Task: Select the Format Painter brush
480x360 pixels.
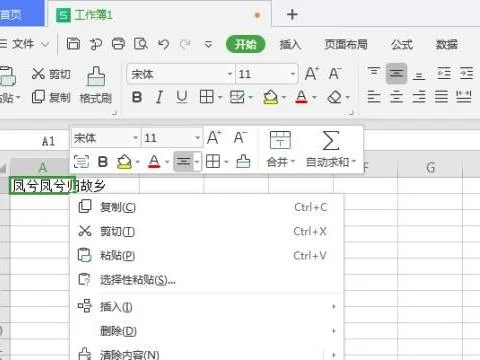Action: pos(96,85)
